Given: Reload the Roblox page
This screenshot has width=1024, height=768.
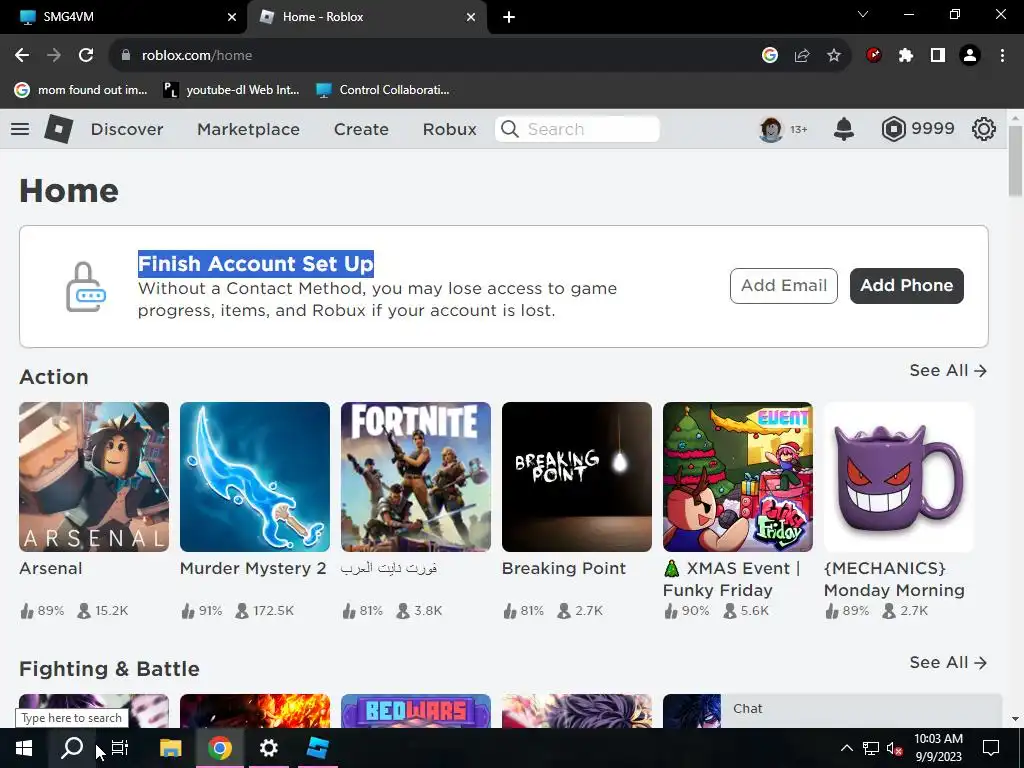Looking at the screenshot, I should click(x=86, y=56).
